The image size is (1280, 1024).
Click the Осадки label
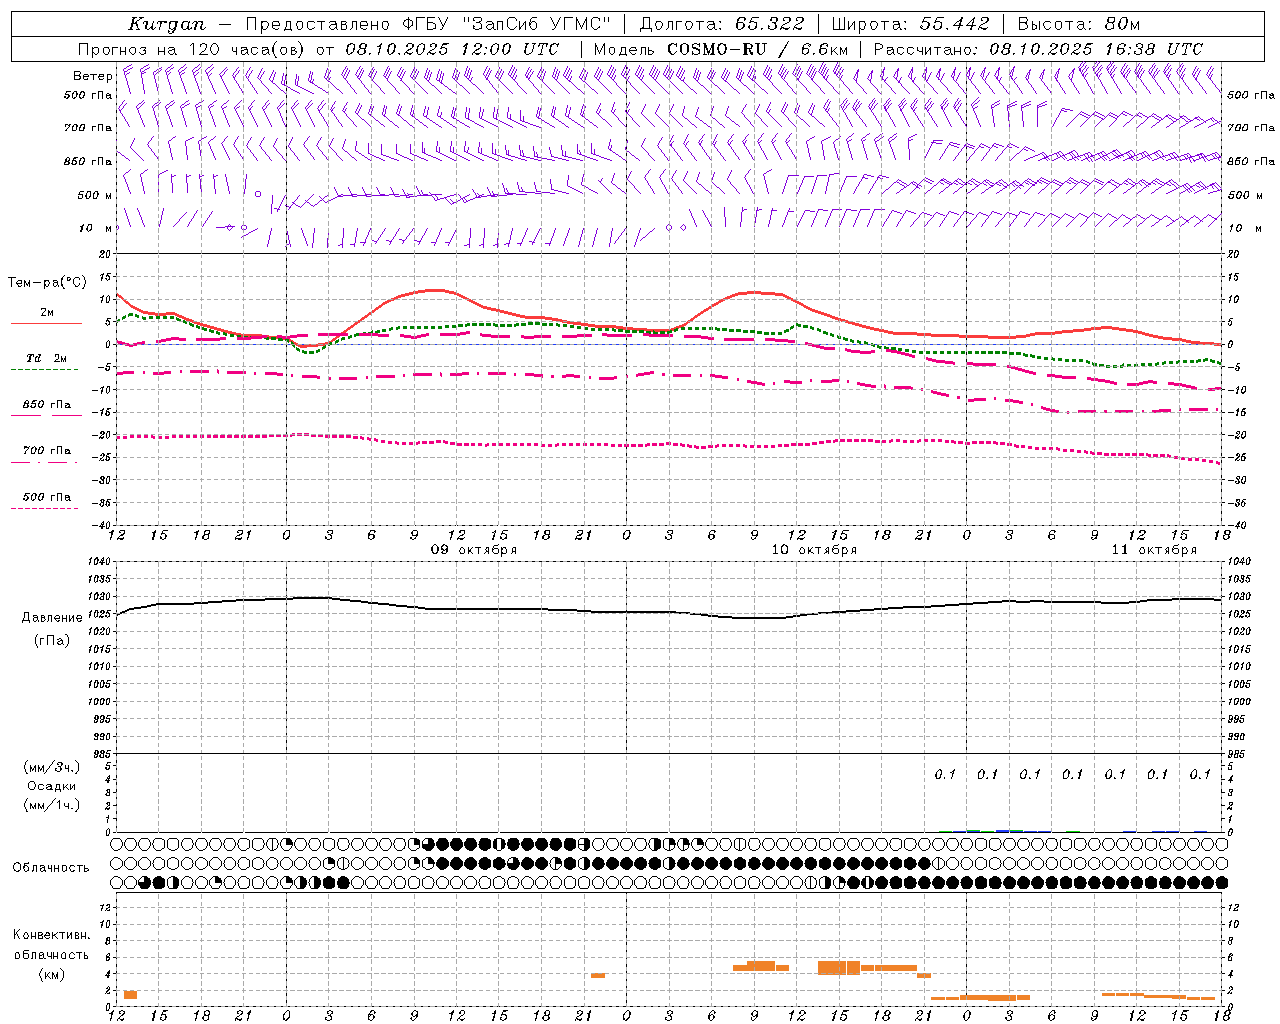52,786
